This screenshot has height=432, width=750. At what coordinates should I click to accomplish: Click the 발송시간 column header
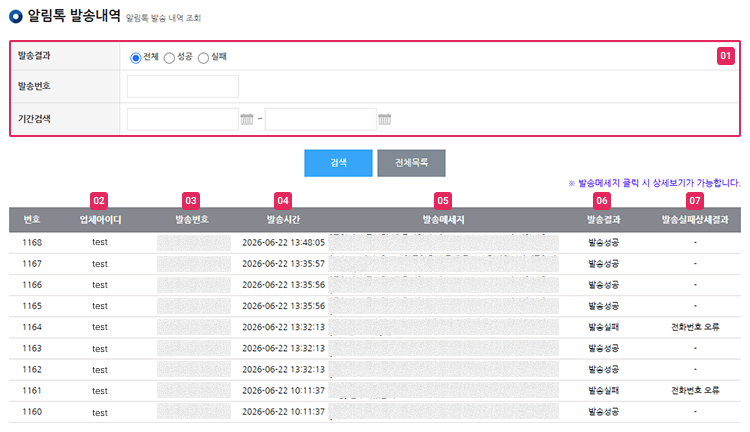(x=283, y=220)
